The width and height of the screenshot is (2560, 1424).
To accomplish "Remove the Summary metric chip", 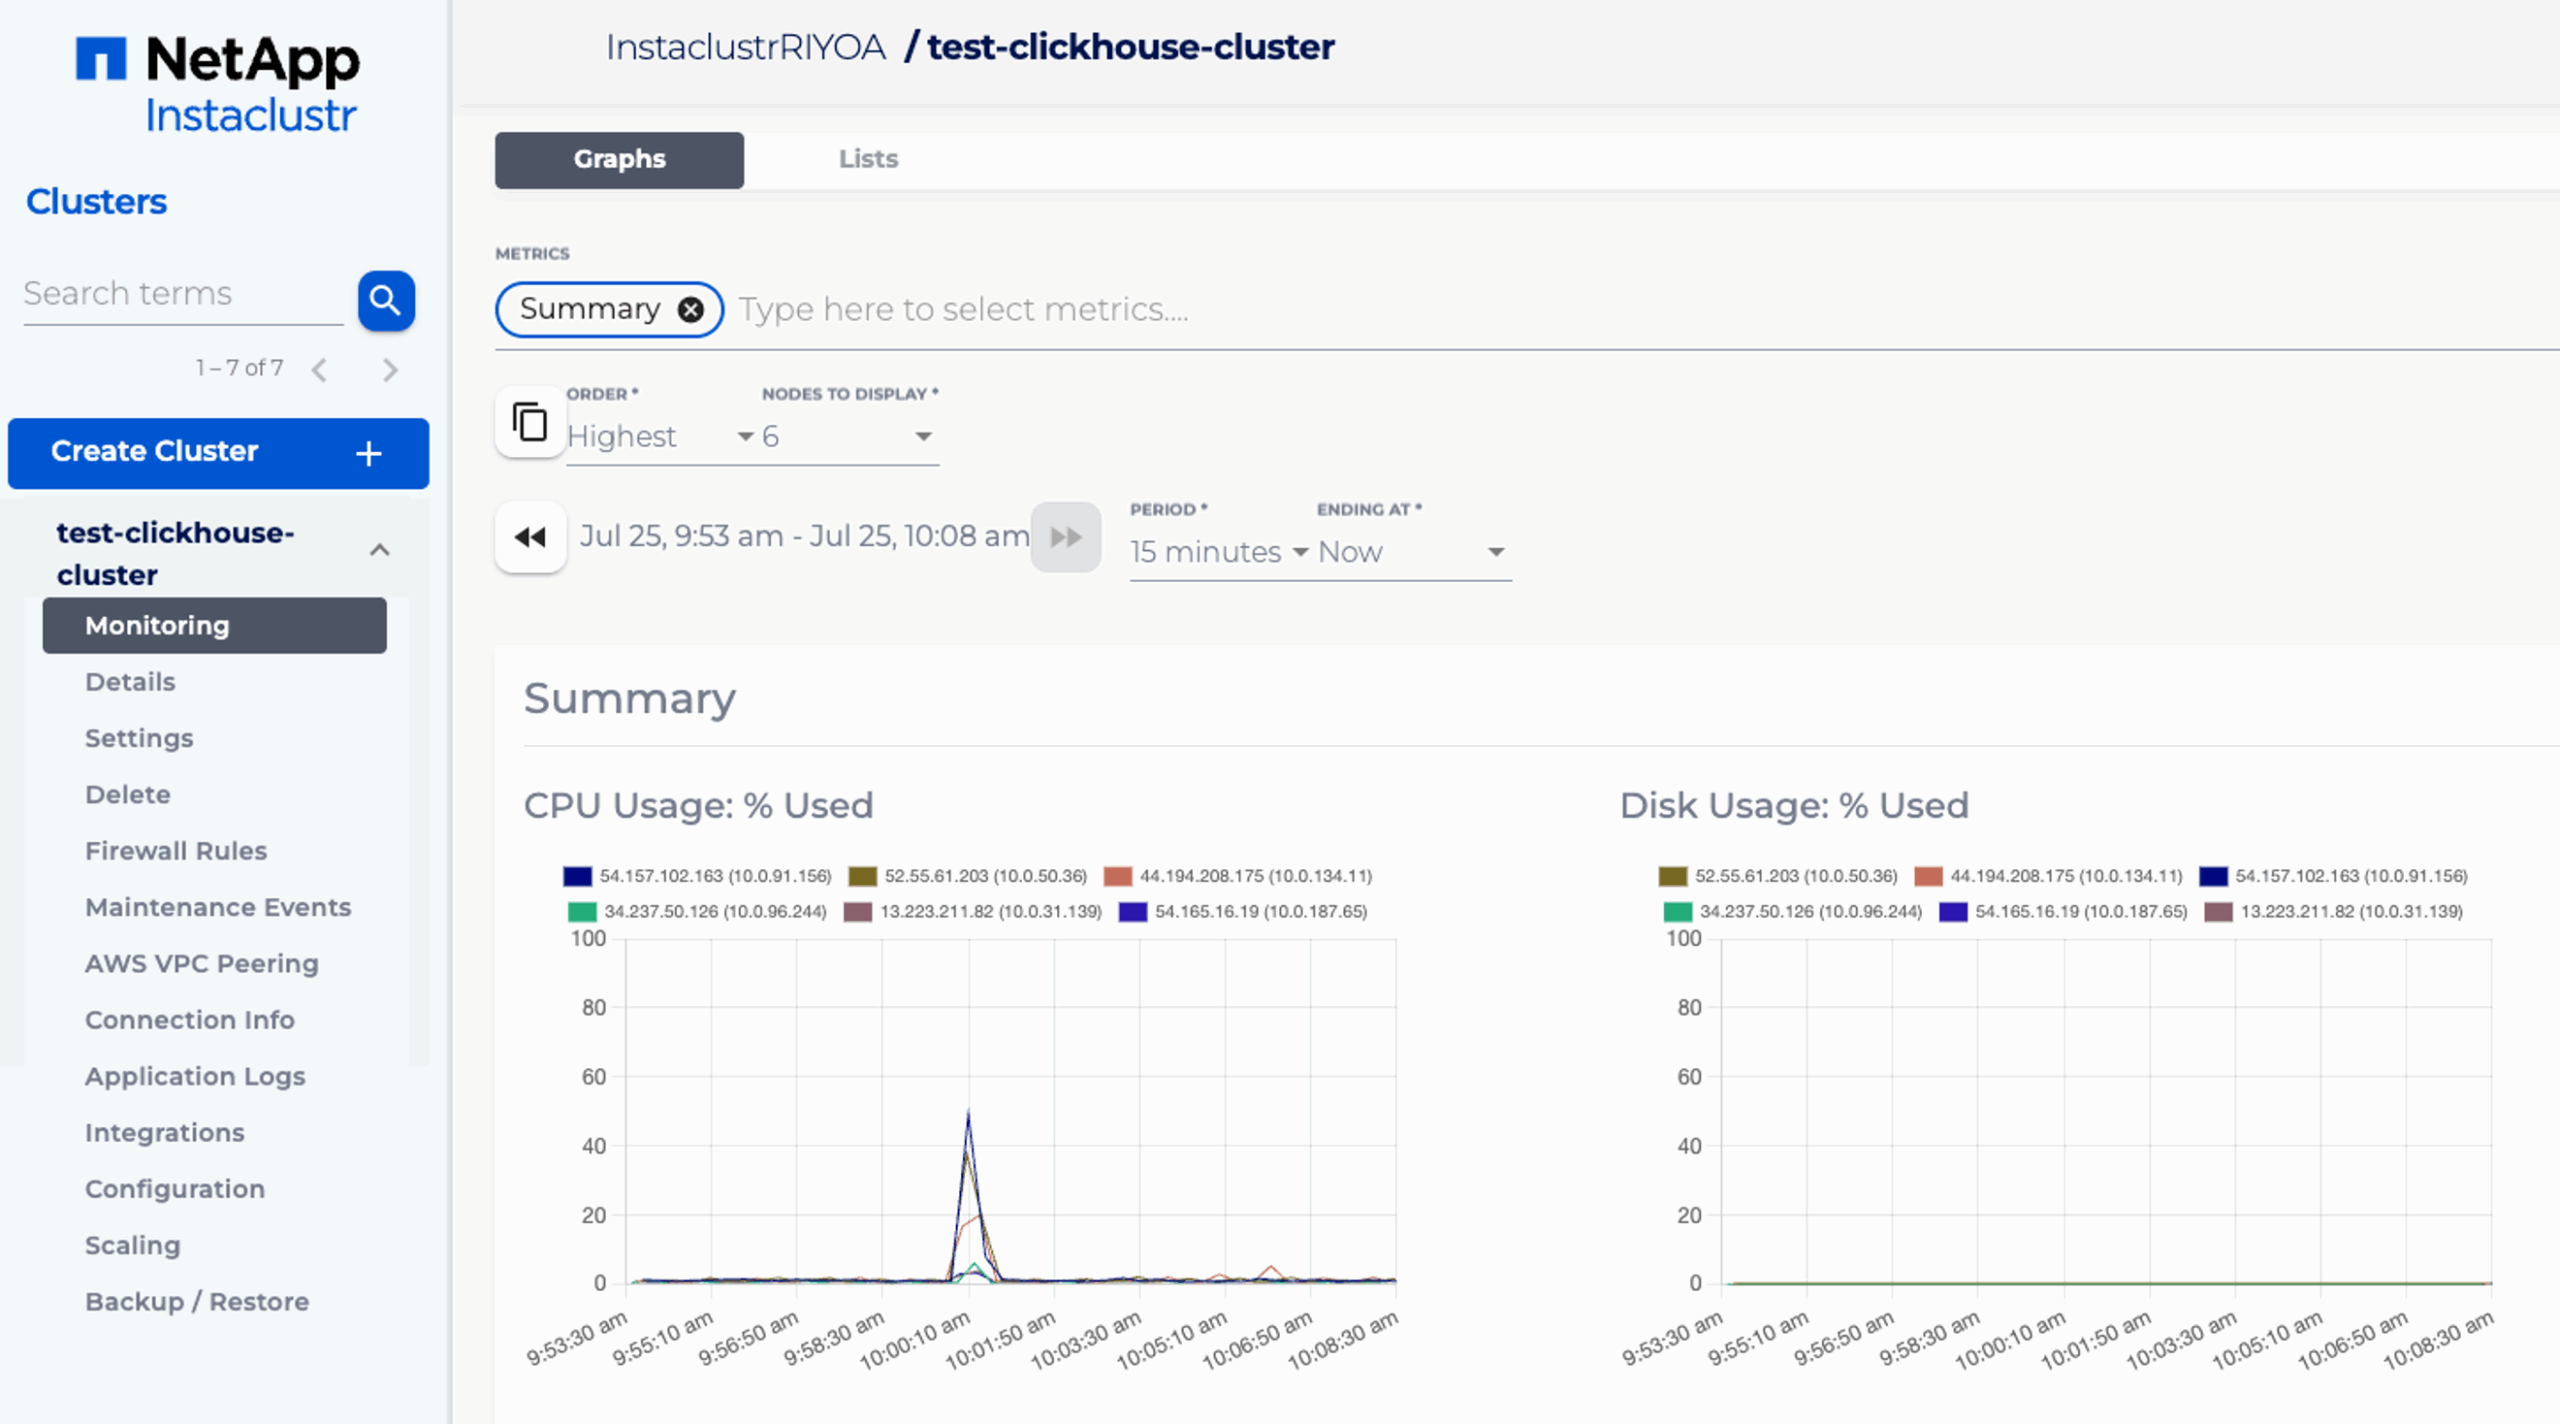I will [690, 310].
